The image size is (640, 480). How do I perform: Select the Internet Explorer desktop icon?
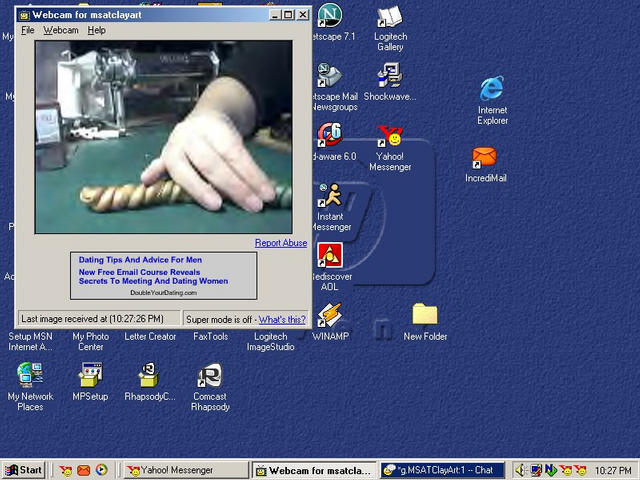tap(492, 88)
